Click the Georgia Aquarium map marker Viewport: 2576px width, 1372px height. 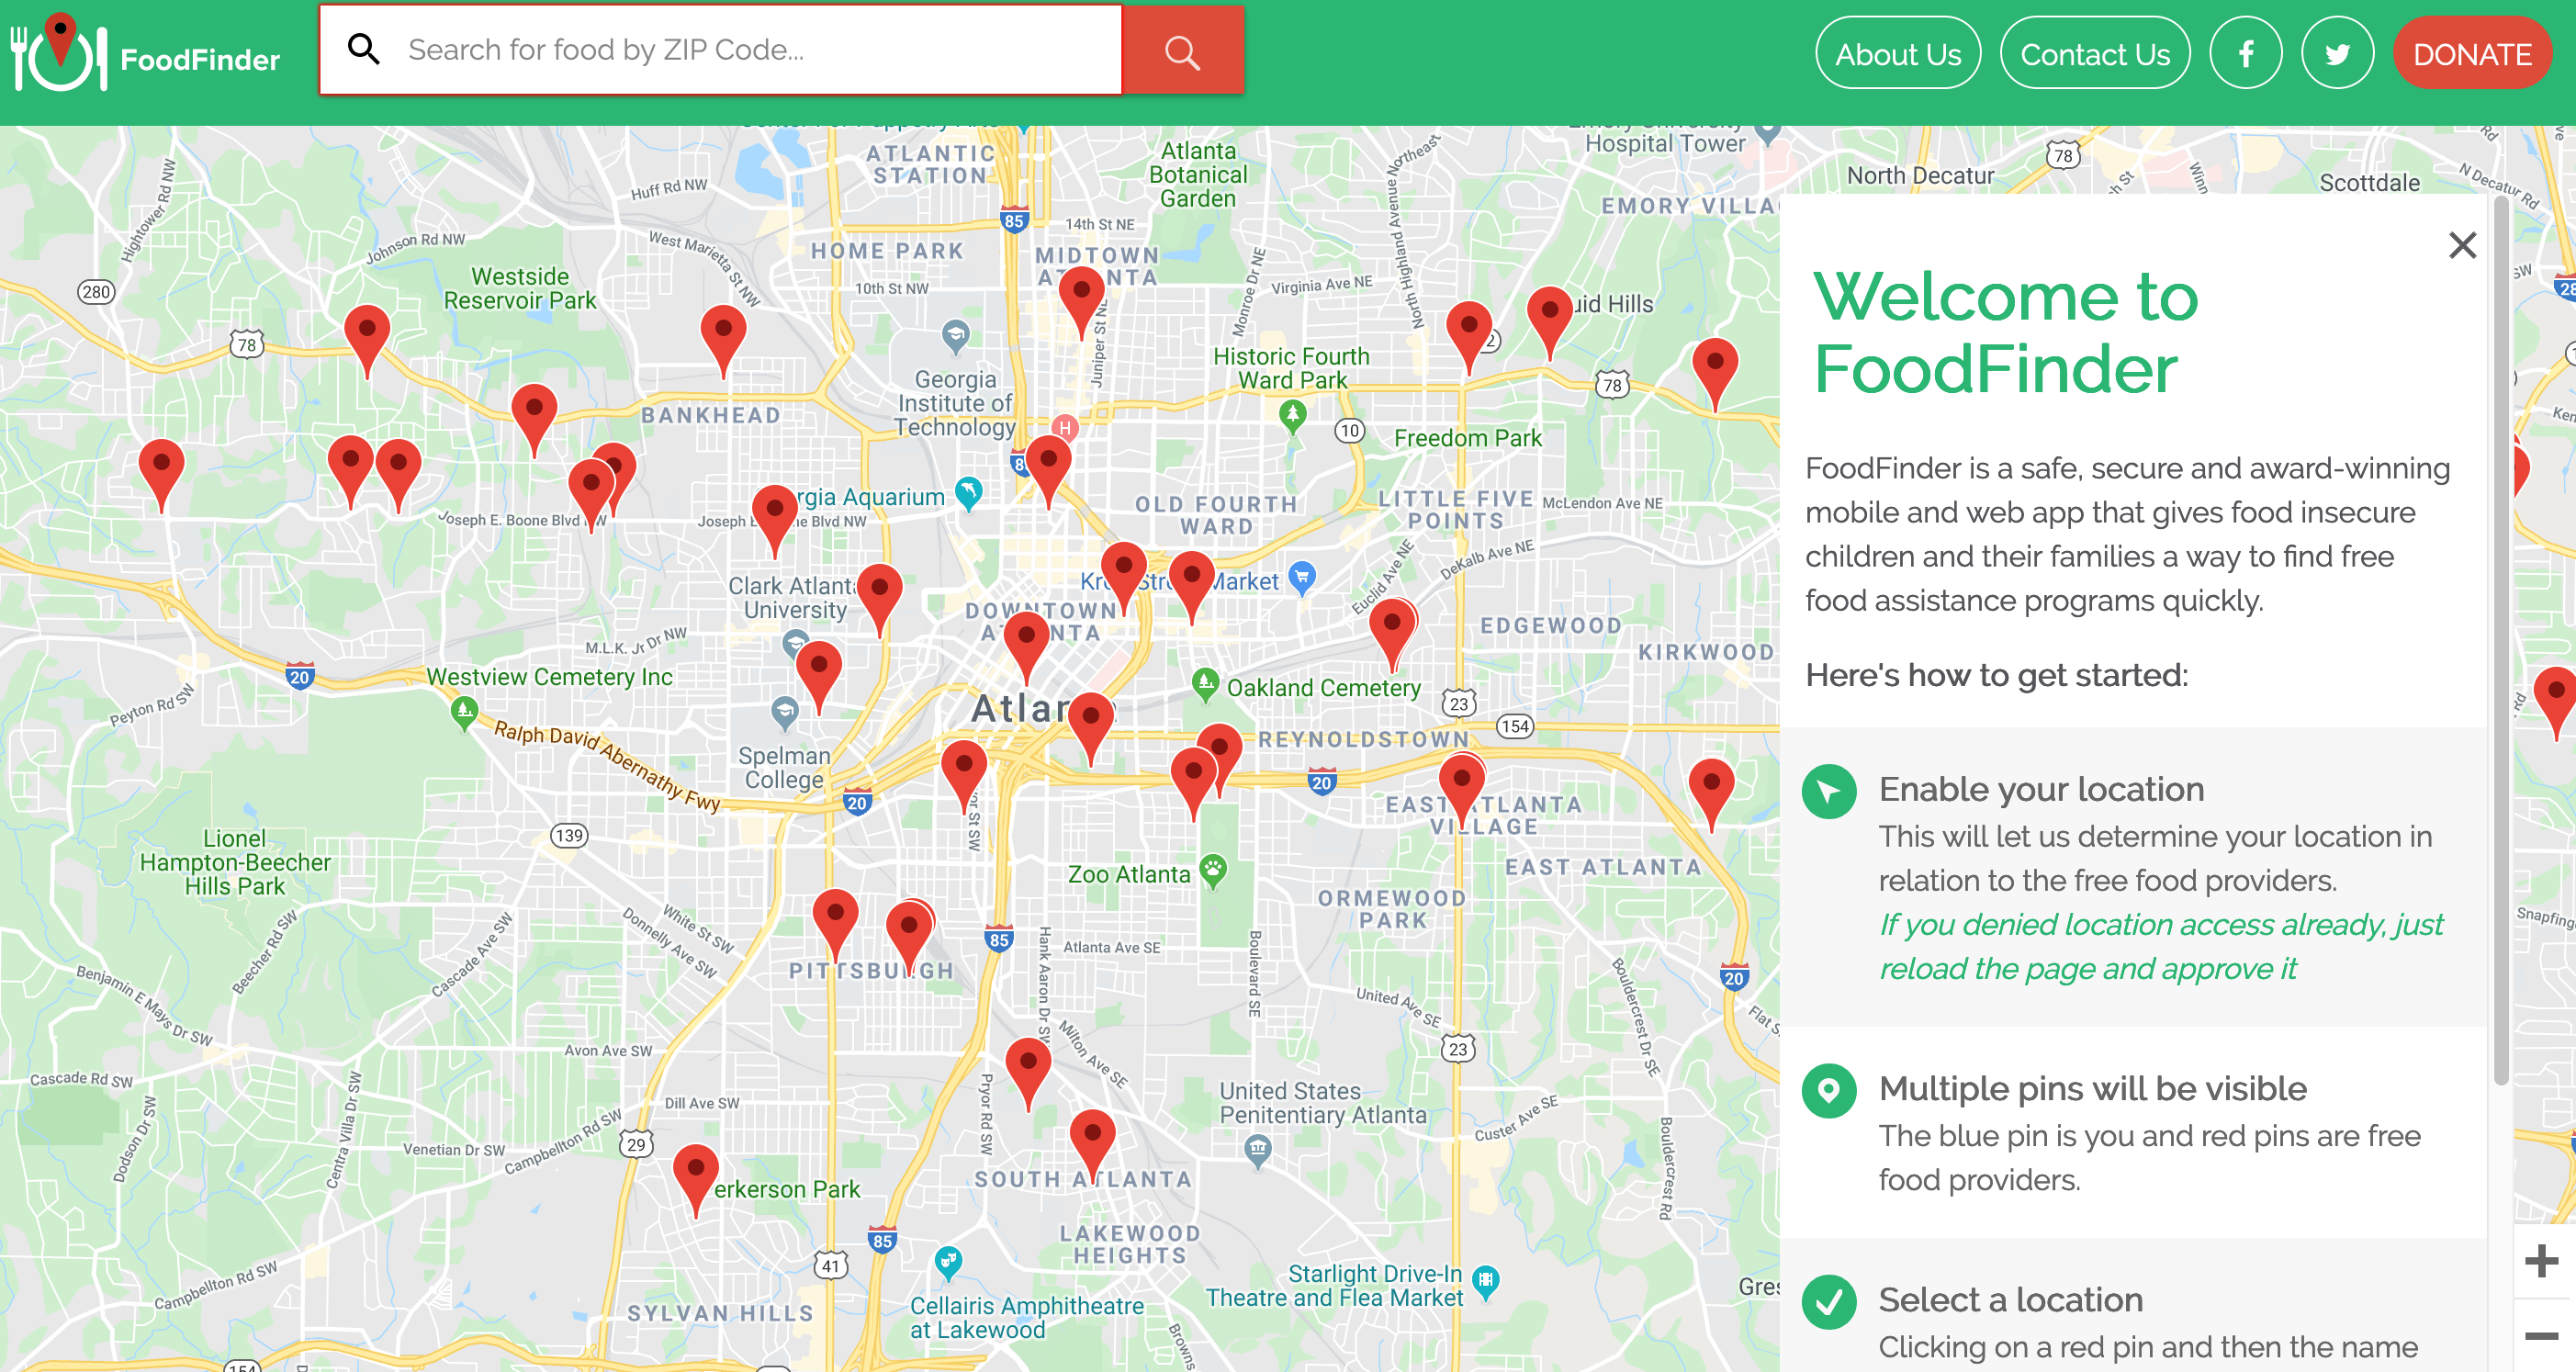click(968, 490)
